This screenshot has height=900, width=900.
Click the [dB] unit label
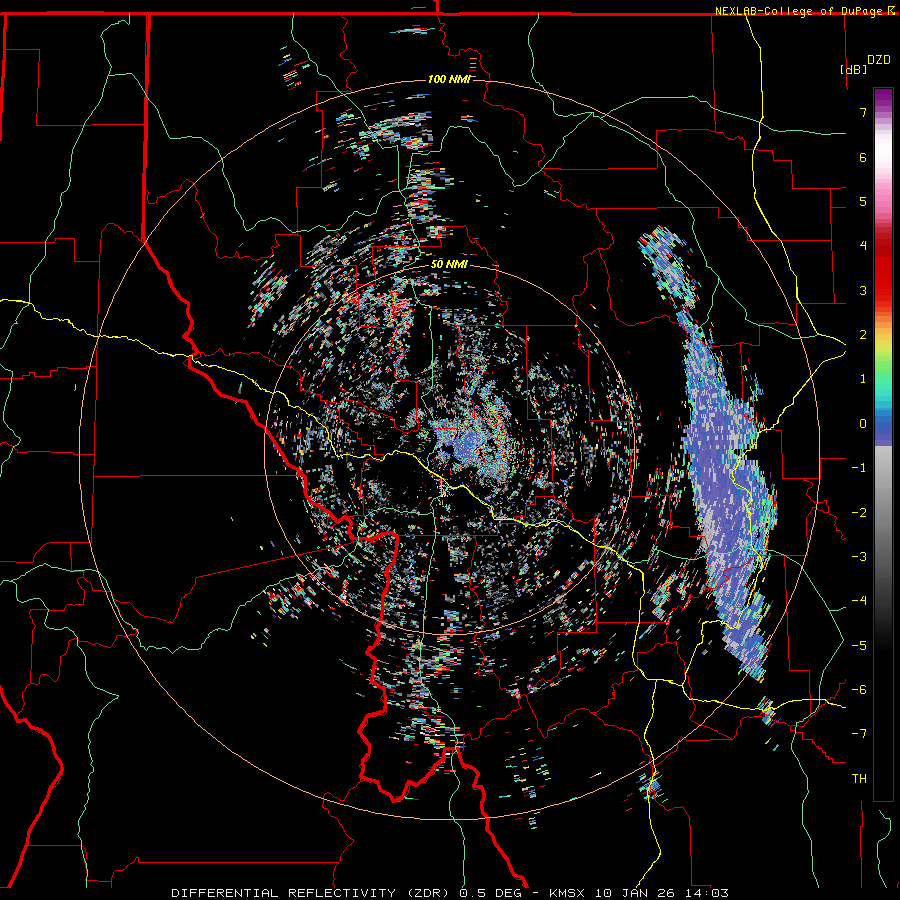[x=853, y=69]
